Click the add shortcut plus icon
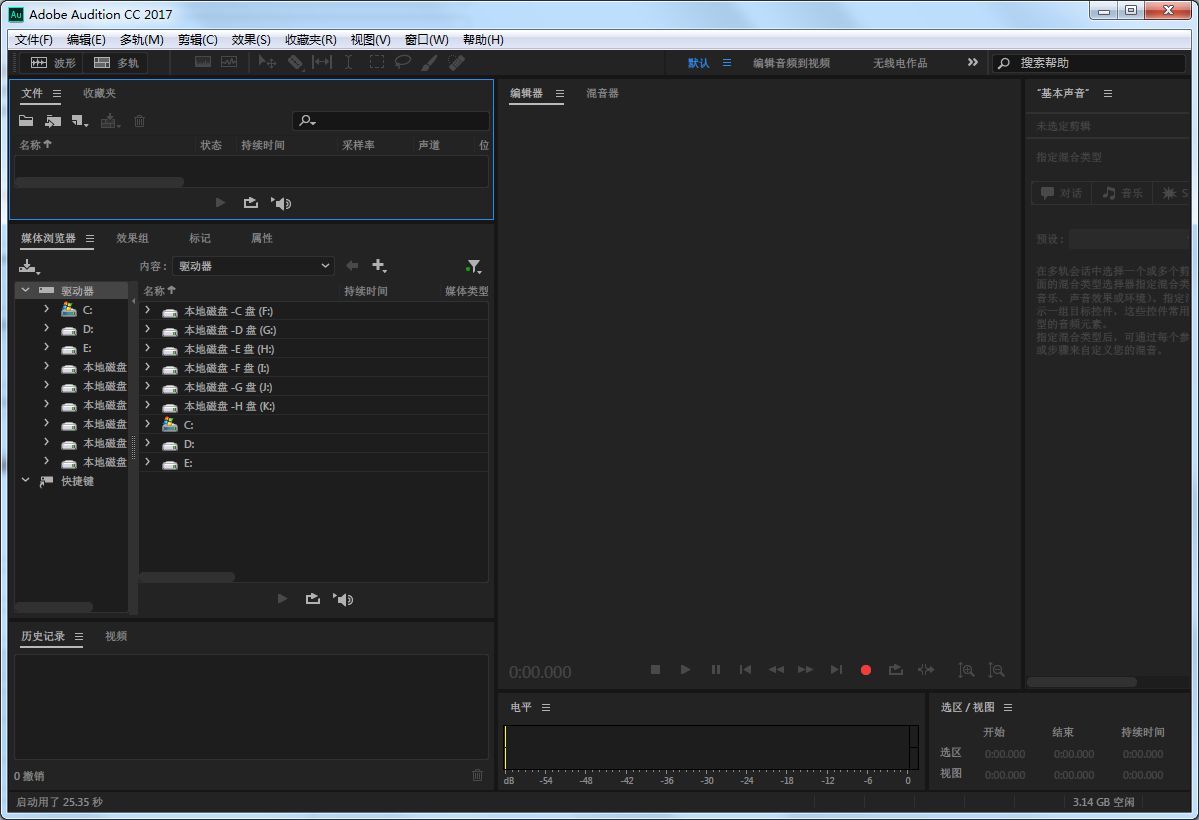This screenshot has width=1199, height=820. (379, 265)
